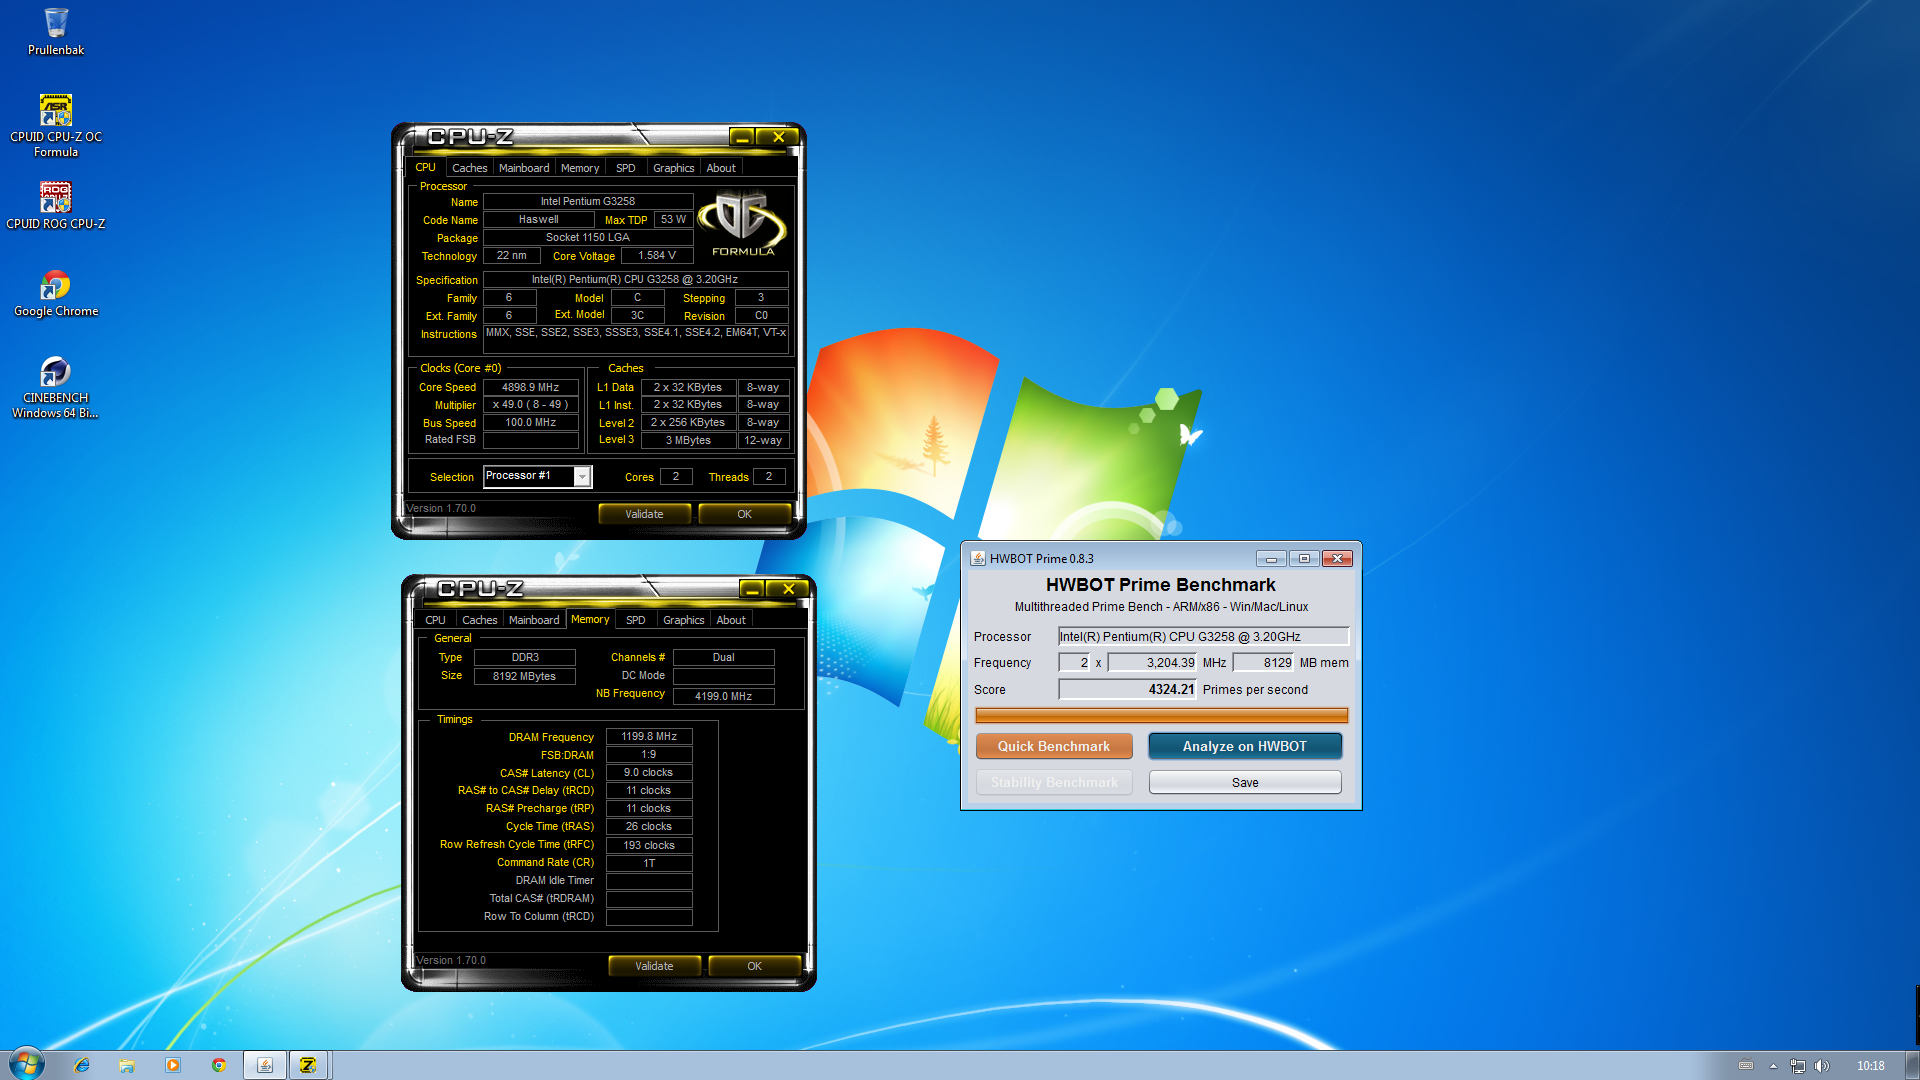Viewport: 1920px width, 1080px height.
Task: Open Mainboard tab in lower CPU-Z window
Action: pyautogui.click(x=534, y=620)
